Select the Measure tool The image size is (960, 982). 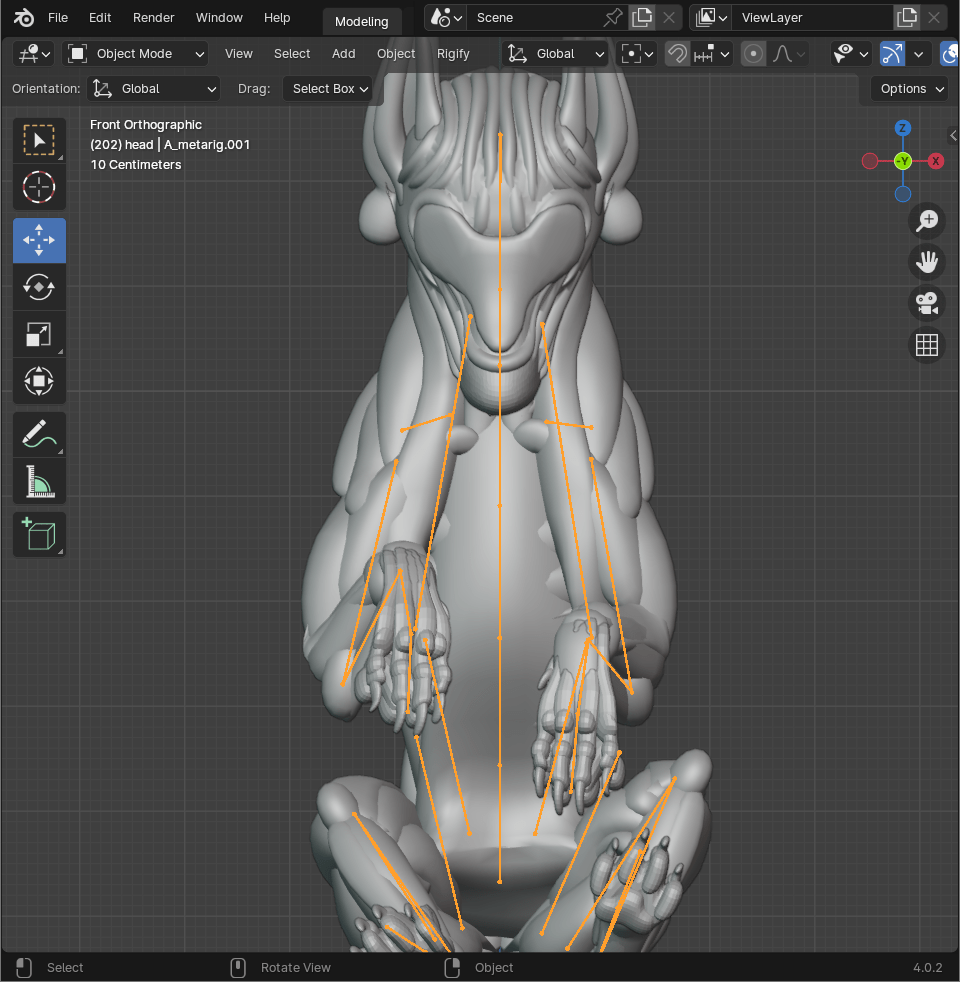pyautogui.click(x=39, y=482)
